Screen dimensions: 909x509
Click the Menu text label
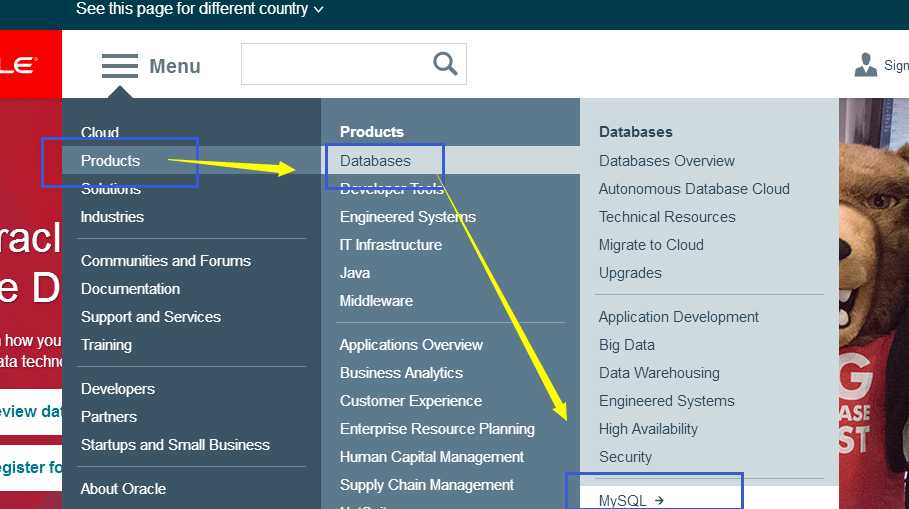(174, 66)
